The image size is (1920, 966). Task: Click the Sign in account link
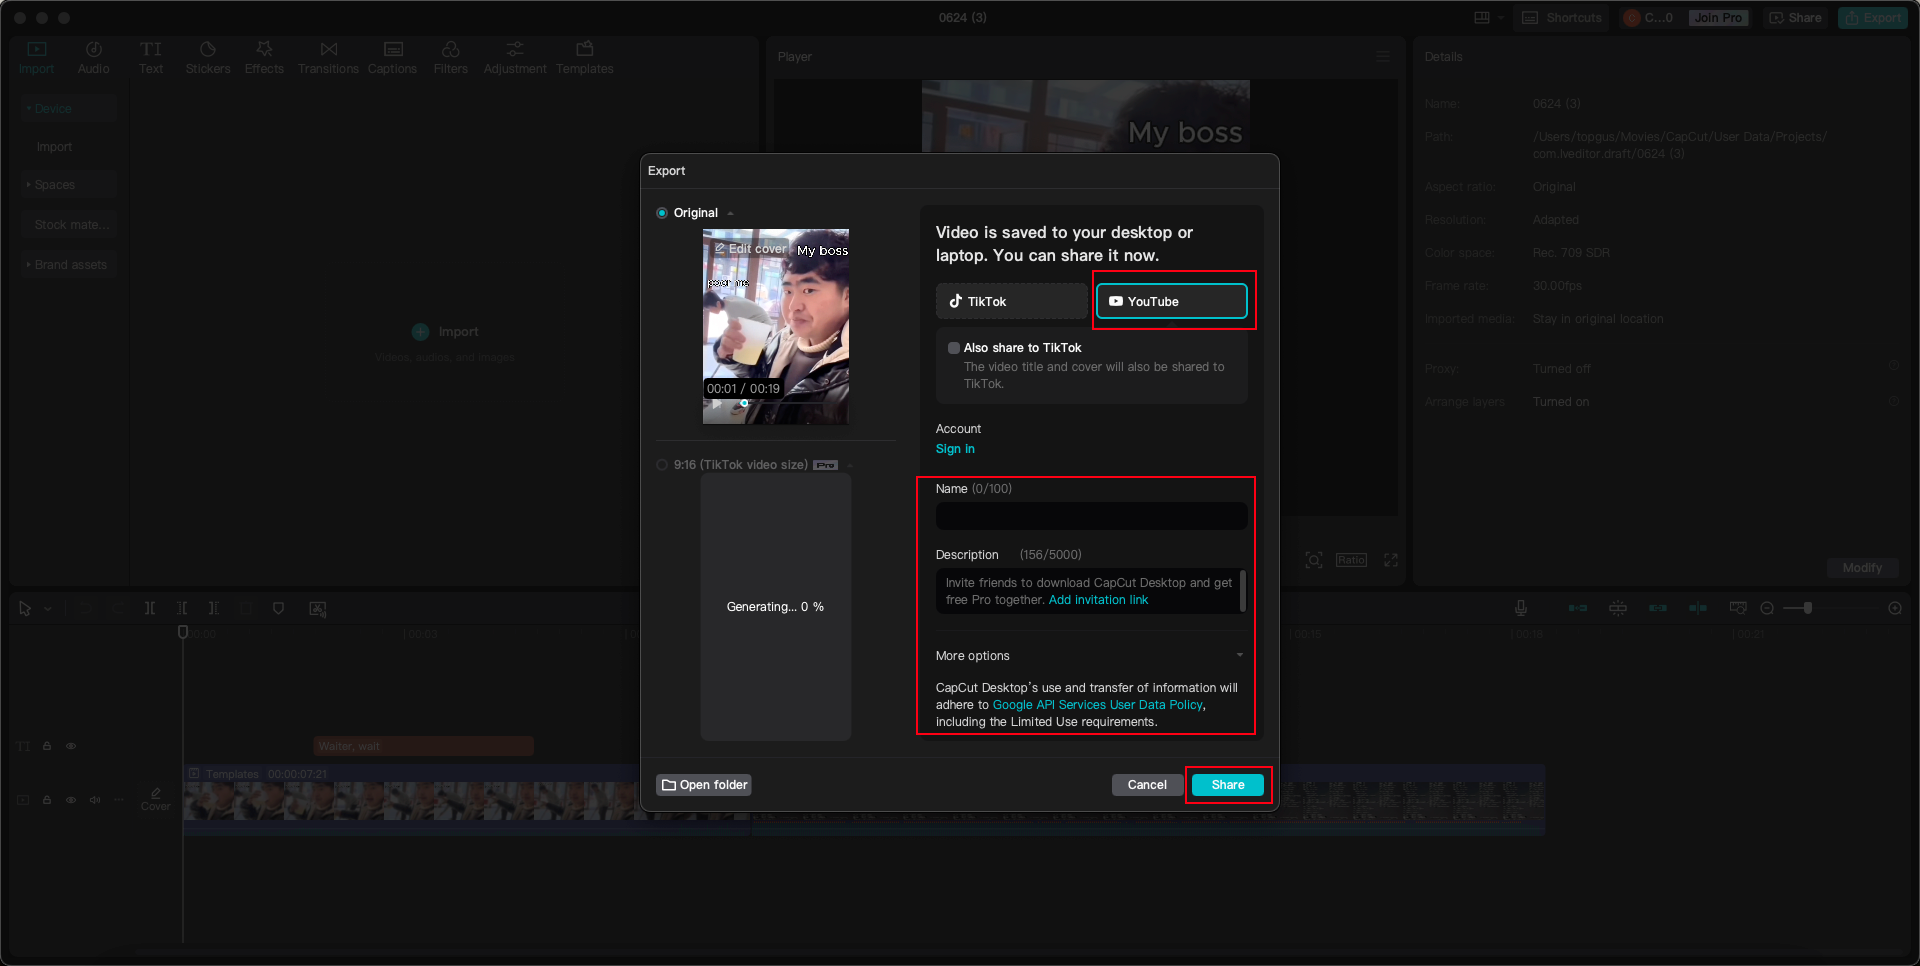(955, 449)
